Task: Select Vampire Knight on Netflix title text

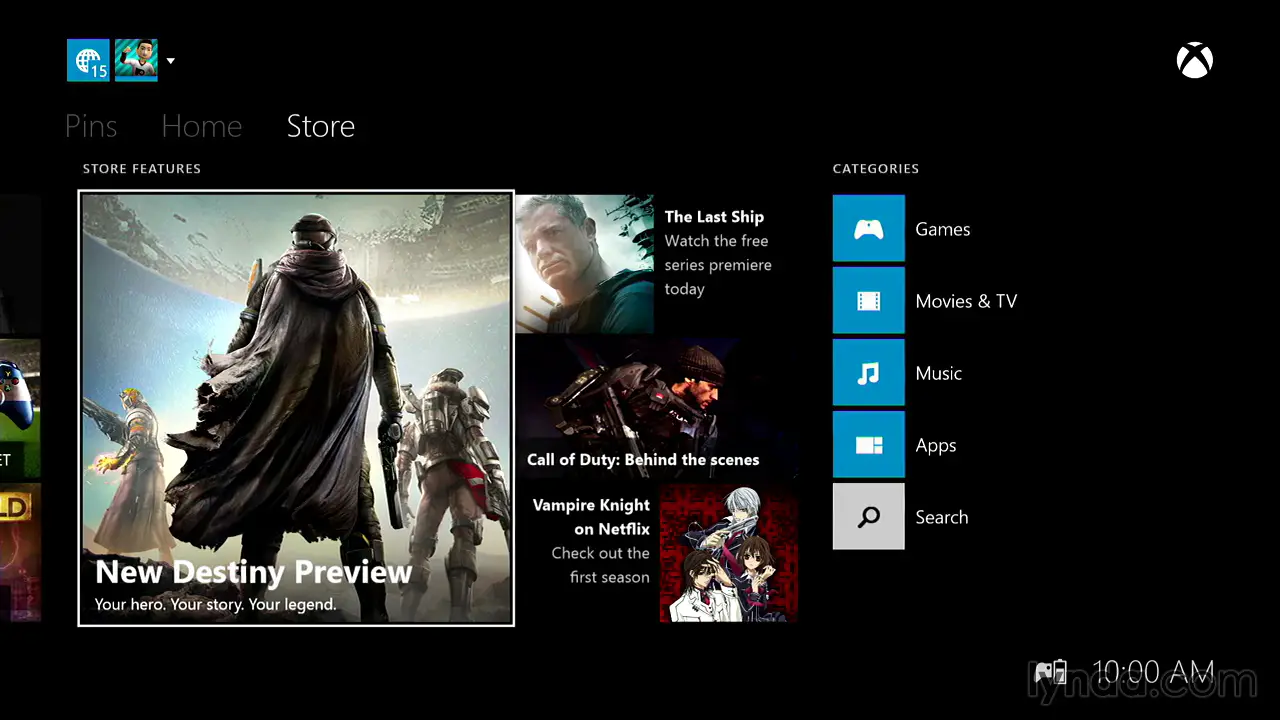Action: (x=591, y=517)
